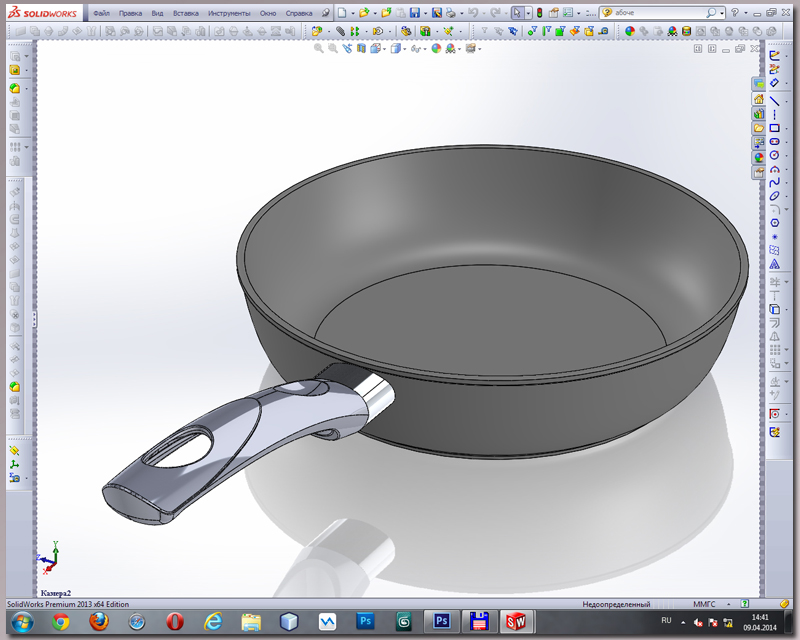Expand the Help button dropdown arrow
The width and height of the screenshot is (800, 640).
tap(745, 14)
